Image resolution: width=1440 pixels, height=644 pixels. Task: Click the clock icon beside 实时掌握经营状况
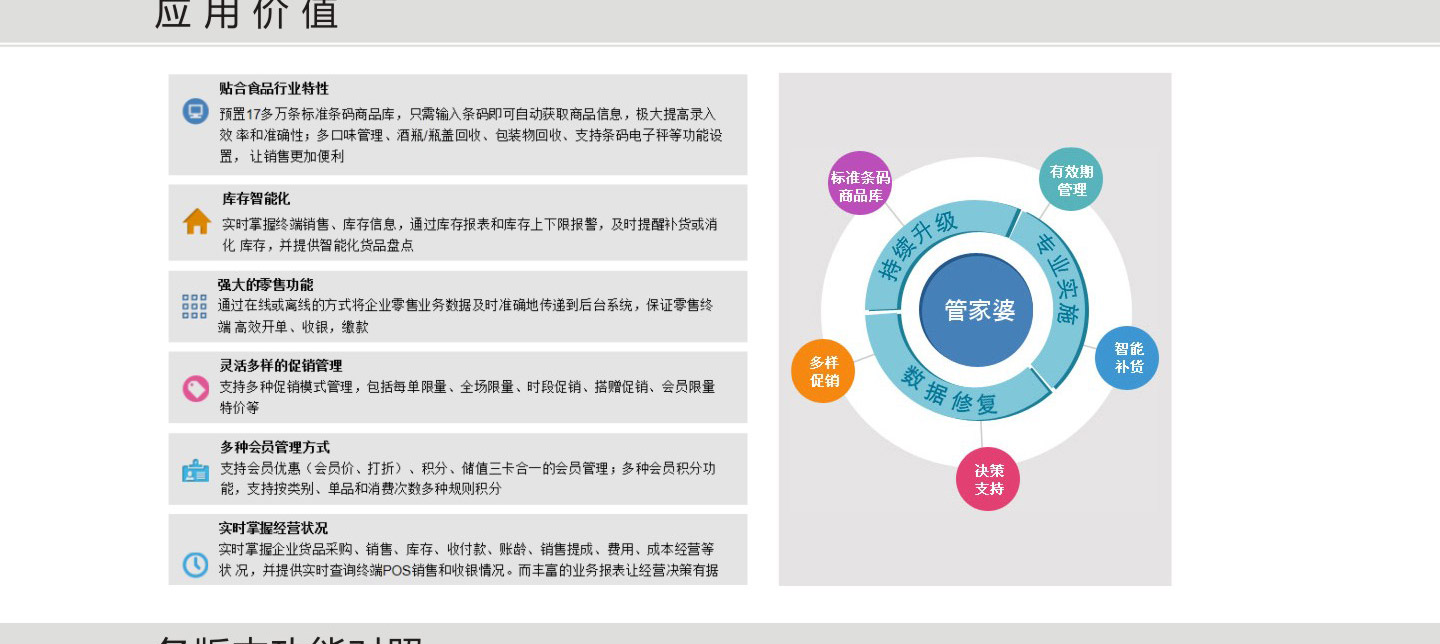pyautogui.click(x=196, y=564)
